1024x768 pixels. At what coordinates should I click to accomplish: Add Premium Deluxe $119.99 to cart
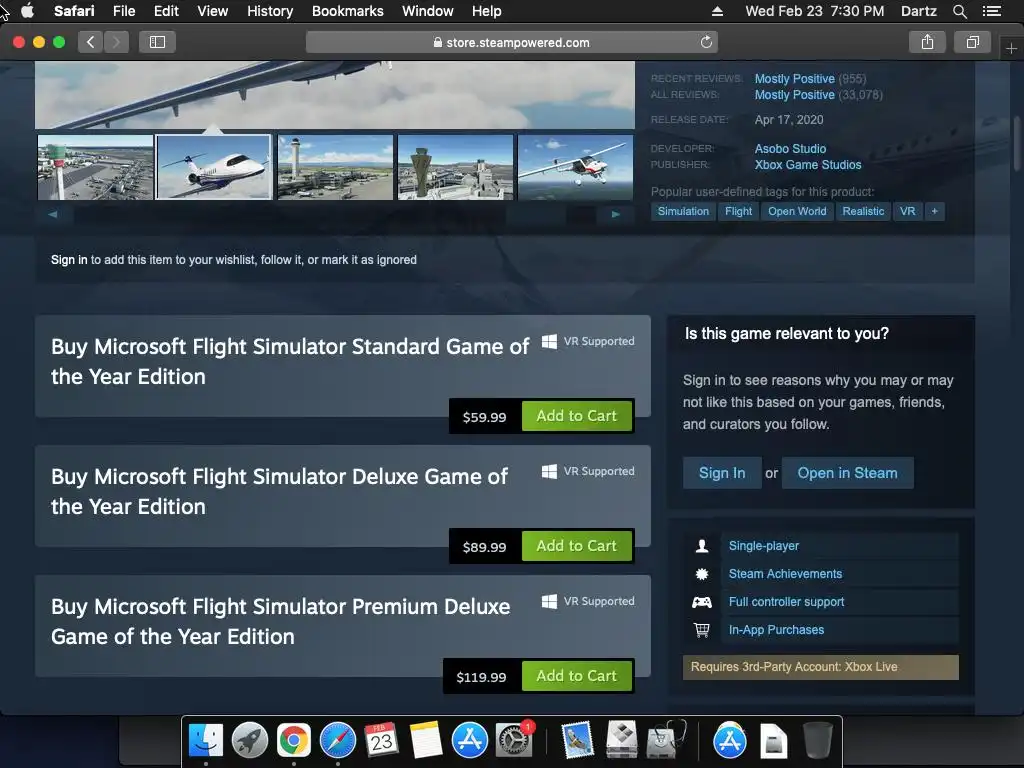click(x=577, y=676)
